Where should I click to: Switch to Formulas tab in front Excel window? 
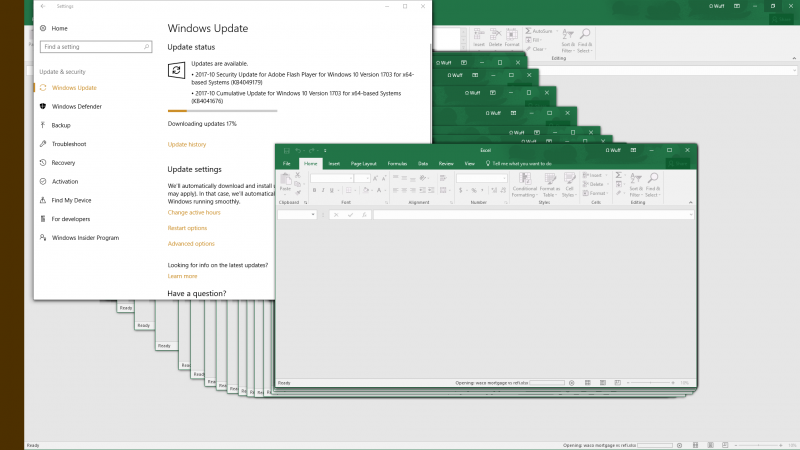397,163
